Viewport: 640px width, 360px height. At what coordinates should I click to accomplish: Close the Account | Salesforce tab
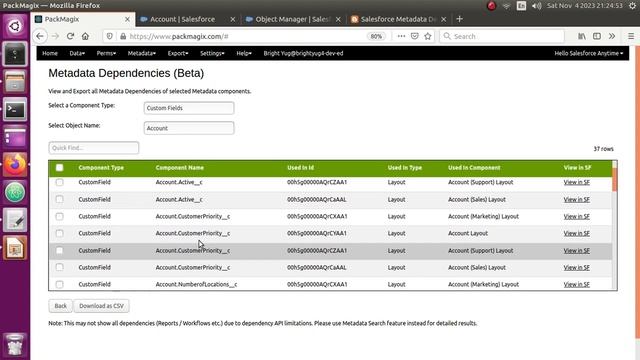click(233, 19)
